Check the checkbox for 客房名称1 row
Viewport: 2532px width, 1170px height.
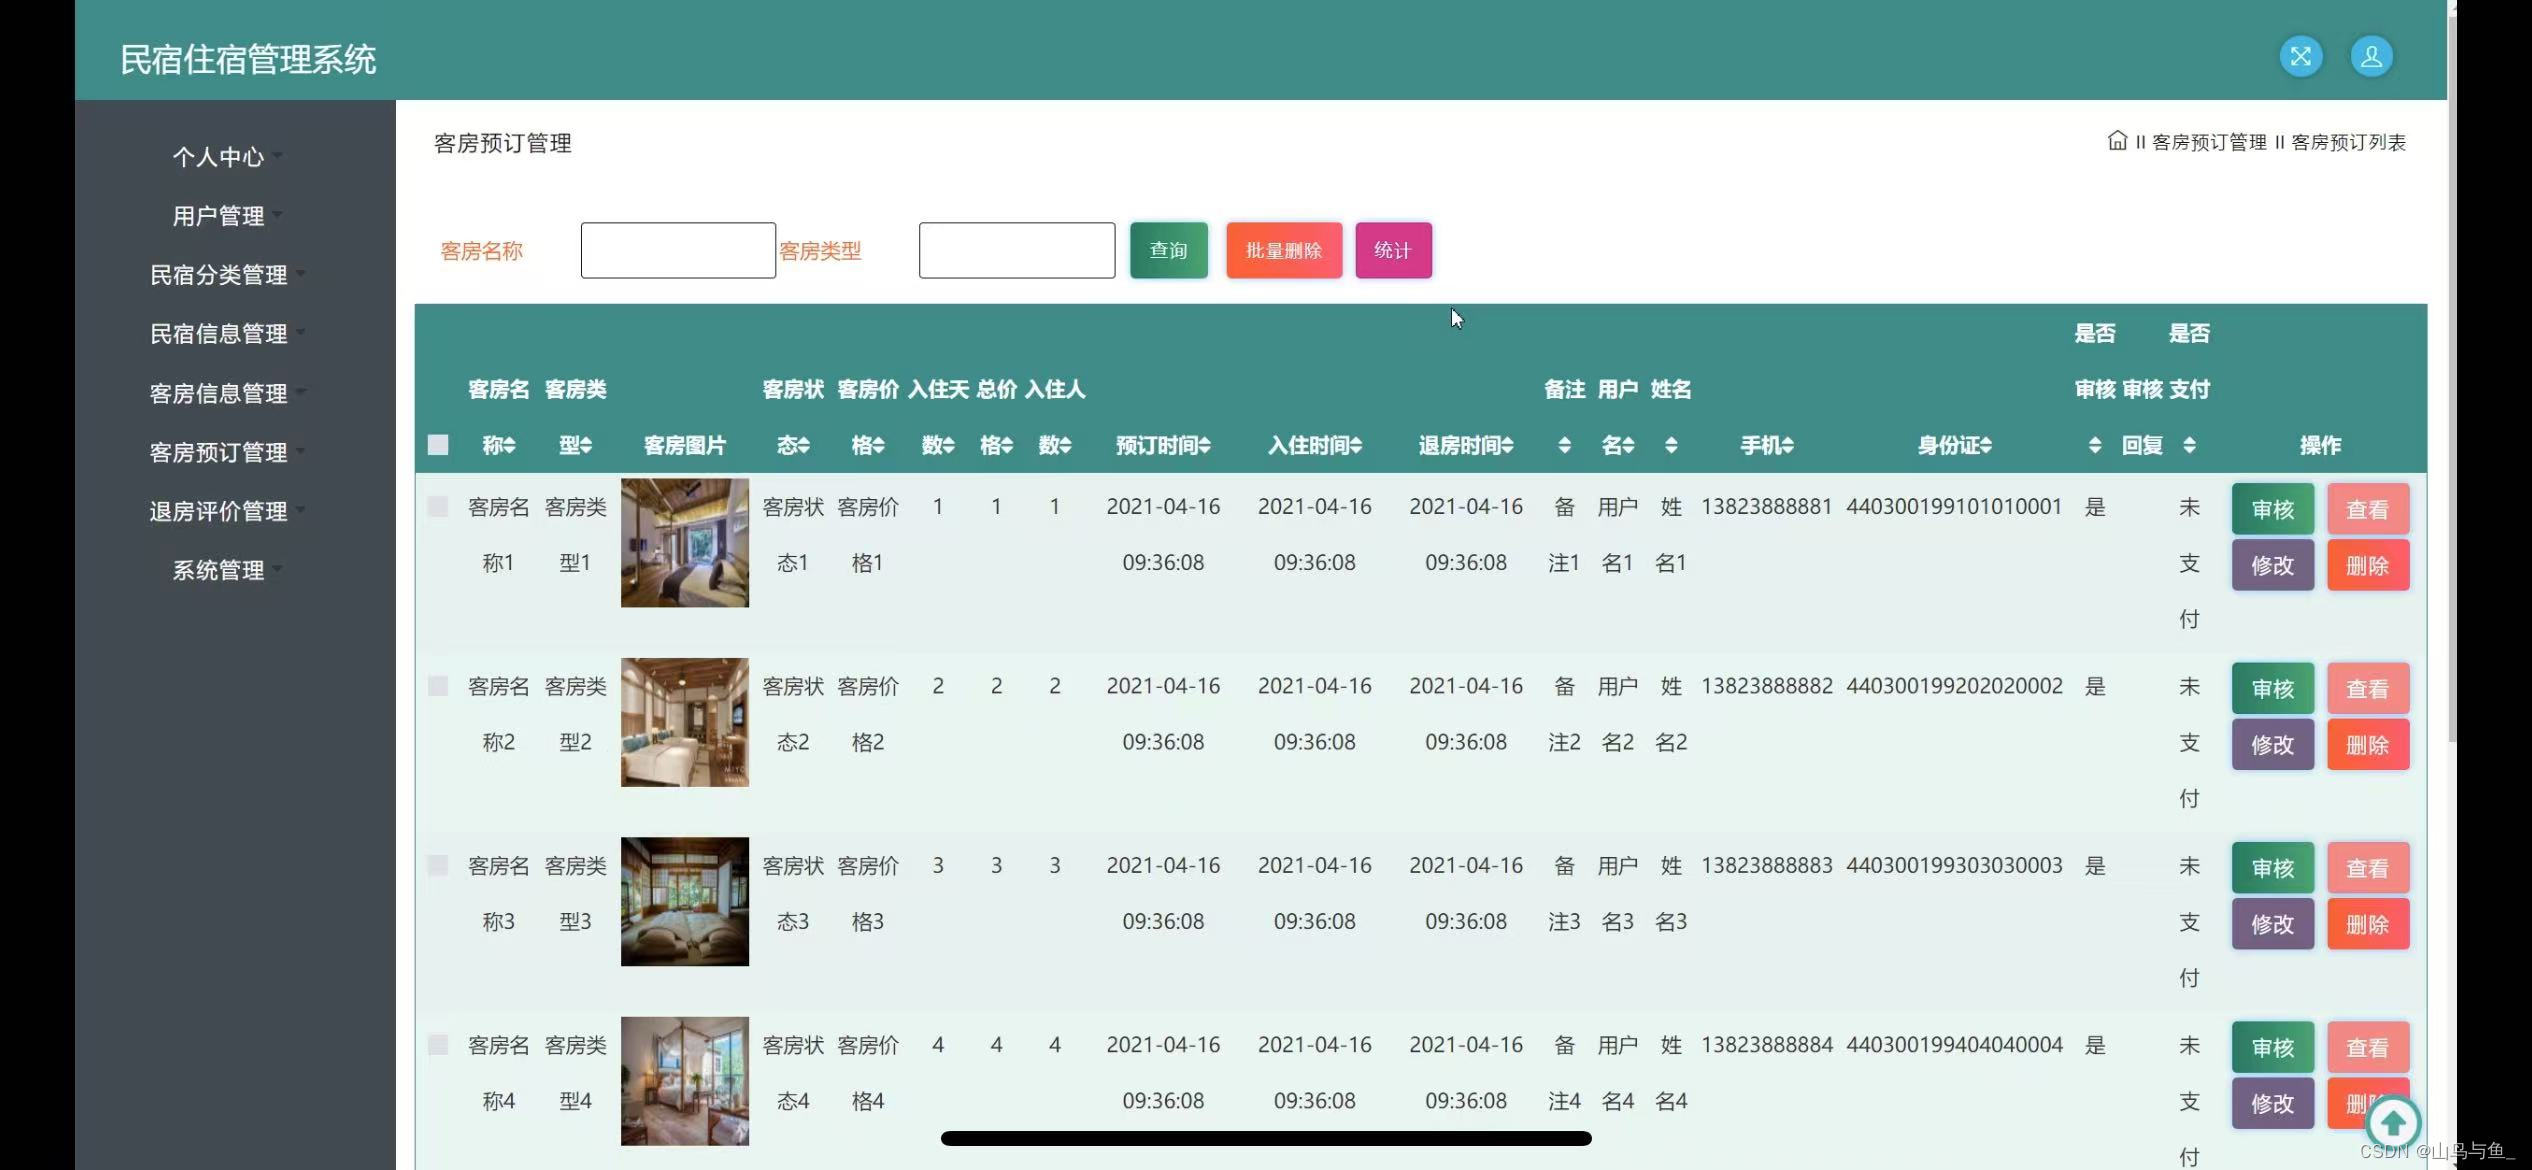(438, 507)
